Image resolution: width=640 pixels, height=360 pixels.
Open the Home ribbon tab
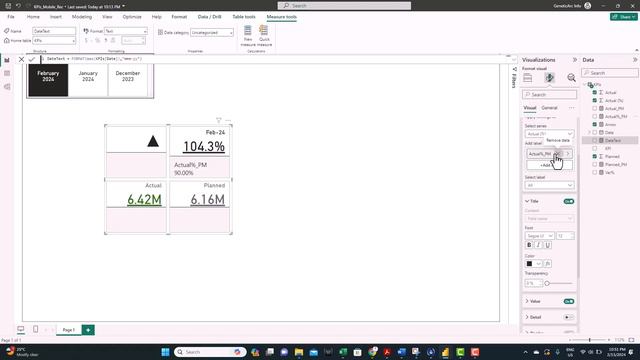tap(33, 17)
